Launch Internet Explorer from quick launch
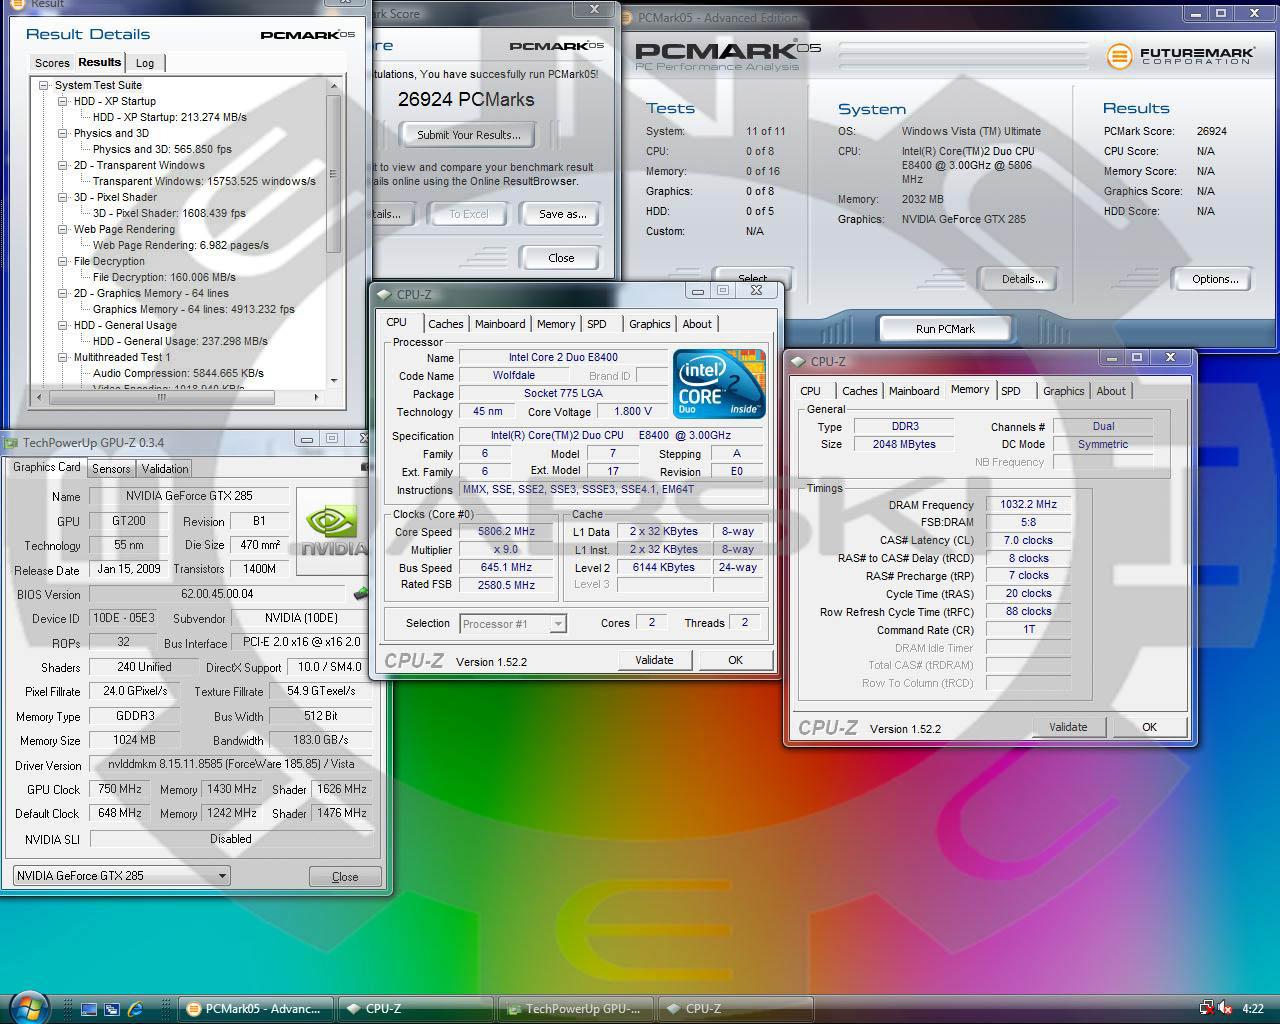The height and width of the screenshot is (1024, 1280). (x=135, y=1009)
